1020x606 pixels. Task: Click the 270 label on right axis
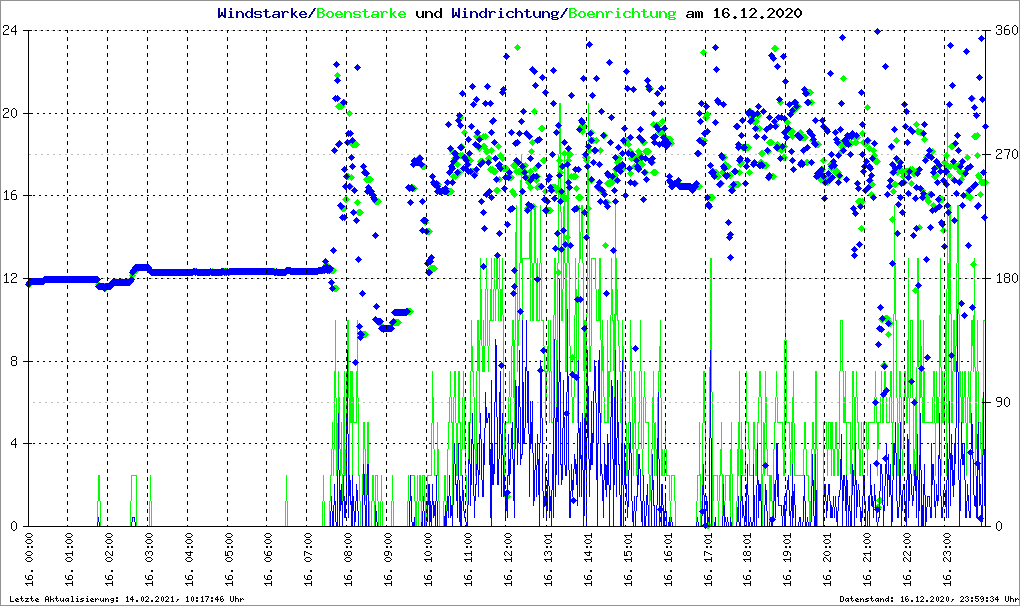tap(1005, 155)
